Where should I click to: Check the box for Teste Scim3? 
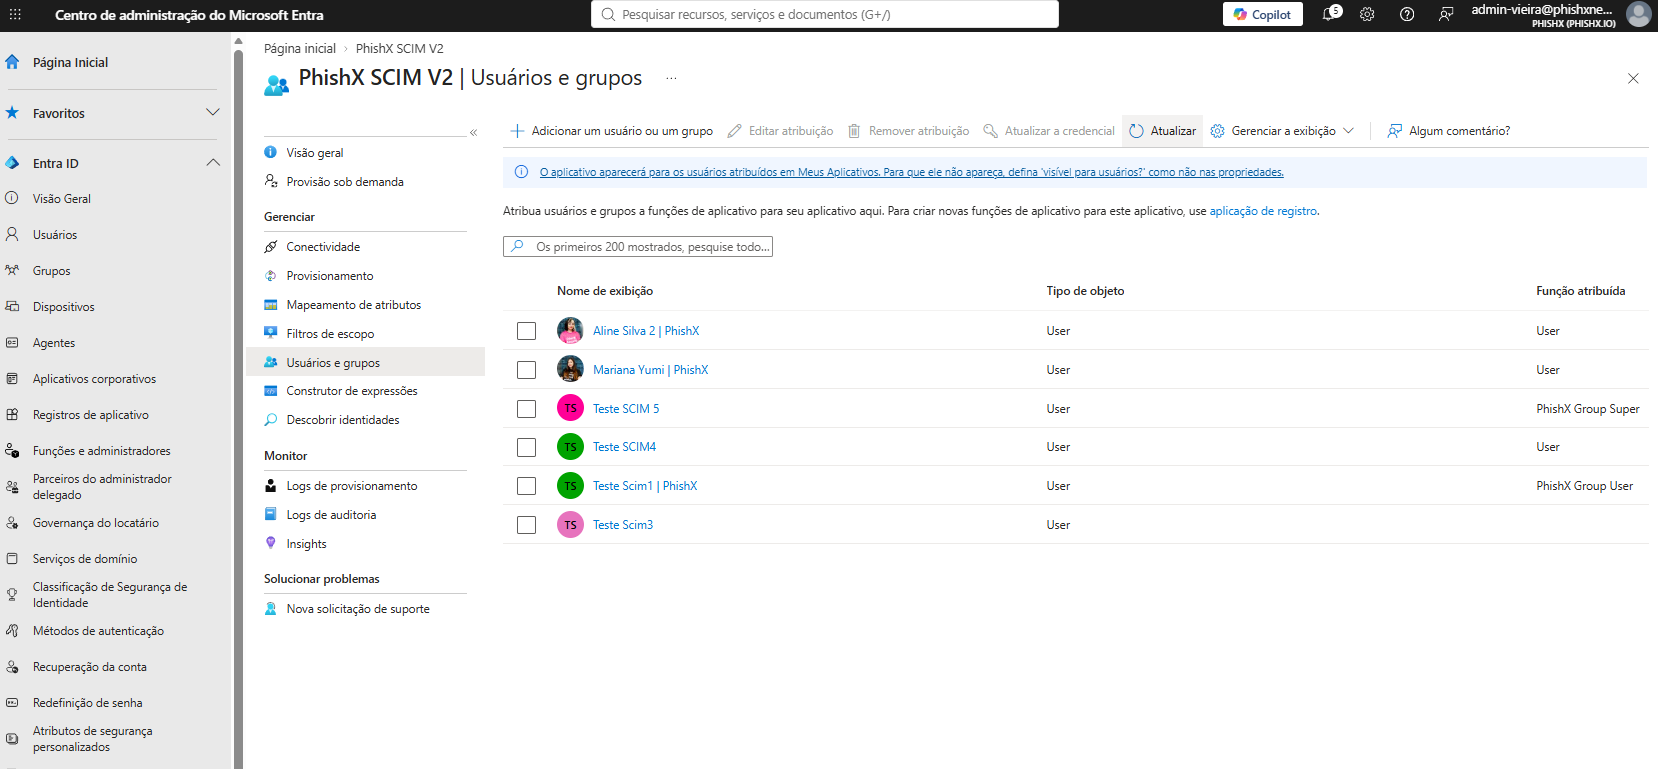(x=526, y=525)
